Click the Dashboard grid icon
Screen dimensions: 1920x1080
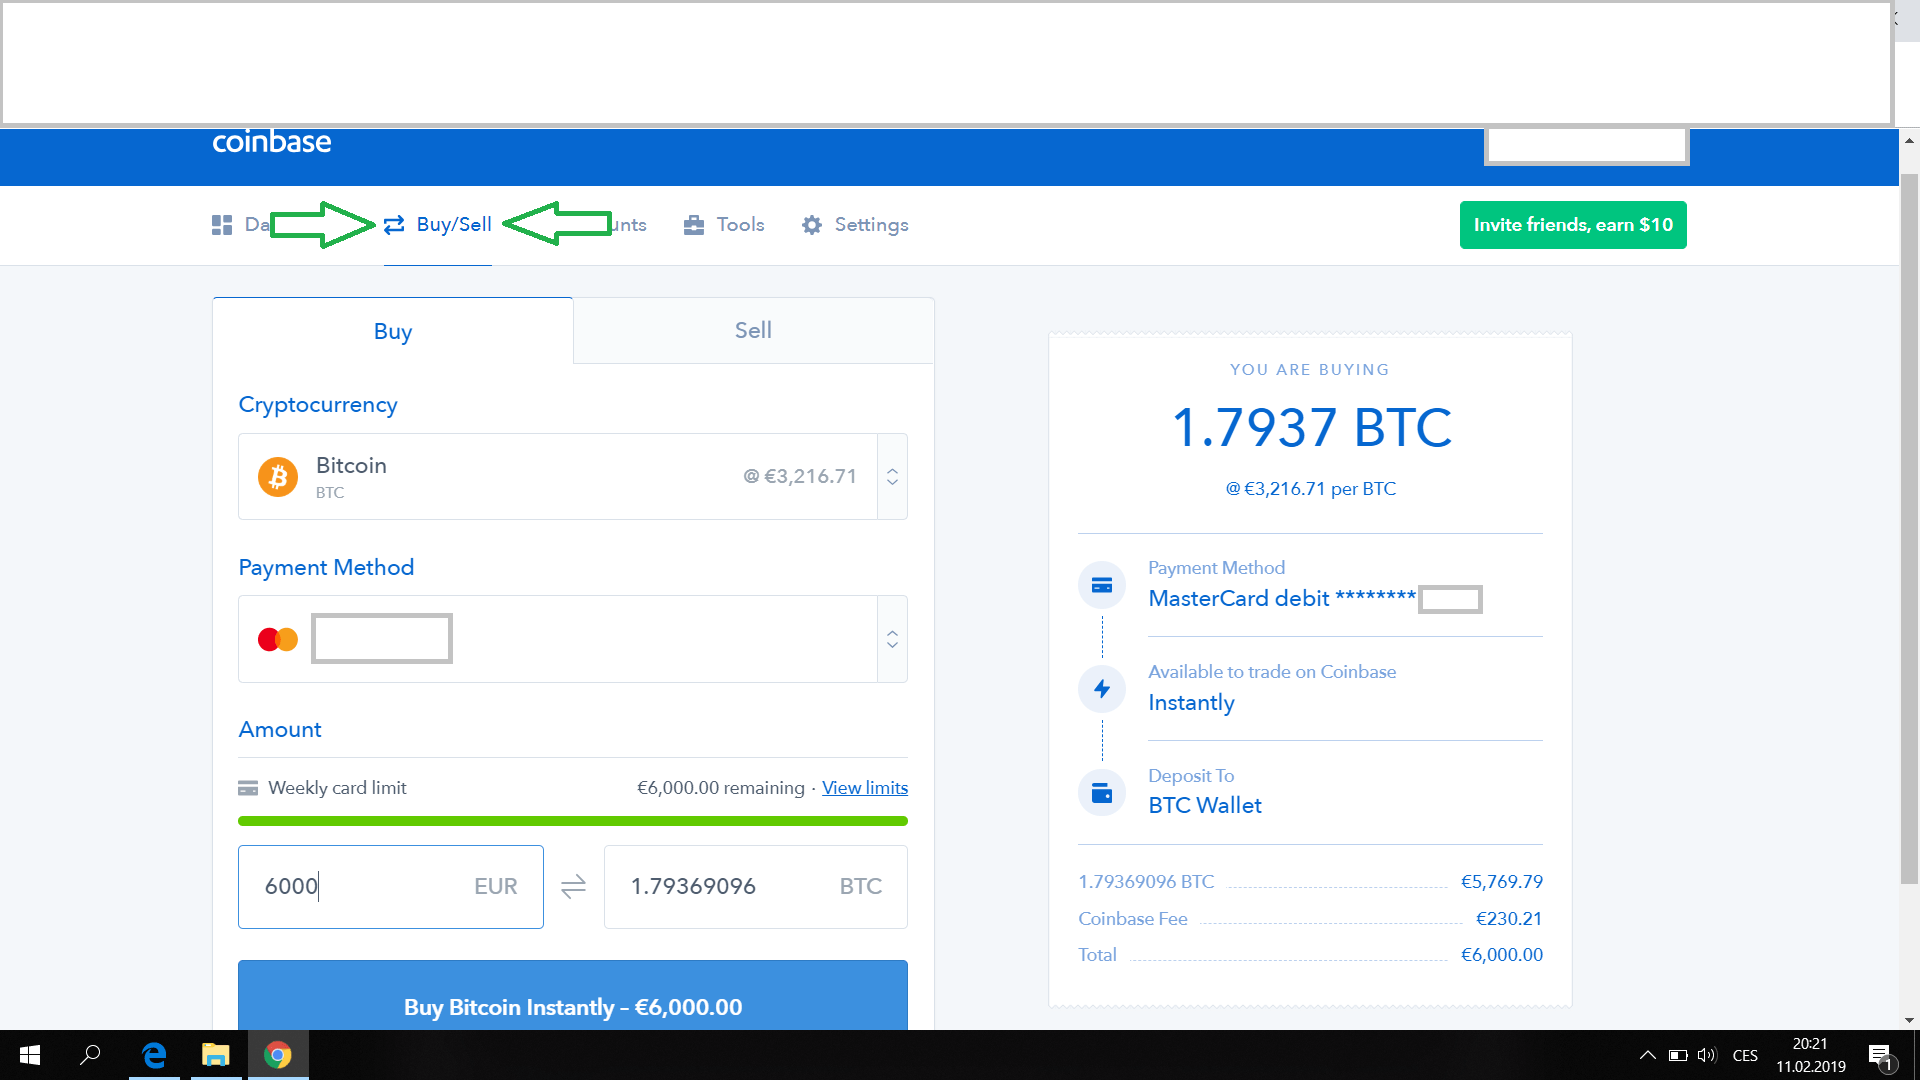(x=222, y=225)
